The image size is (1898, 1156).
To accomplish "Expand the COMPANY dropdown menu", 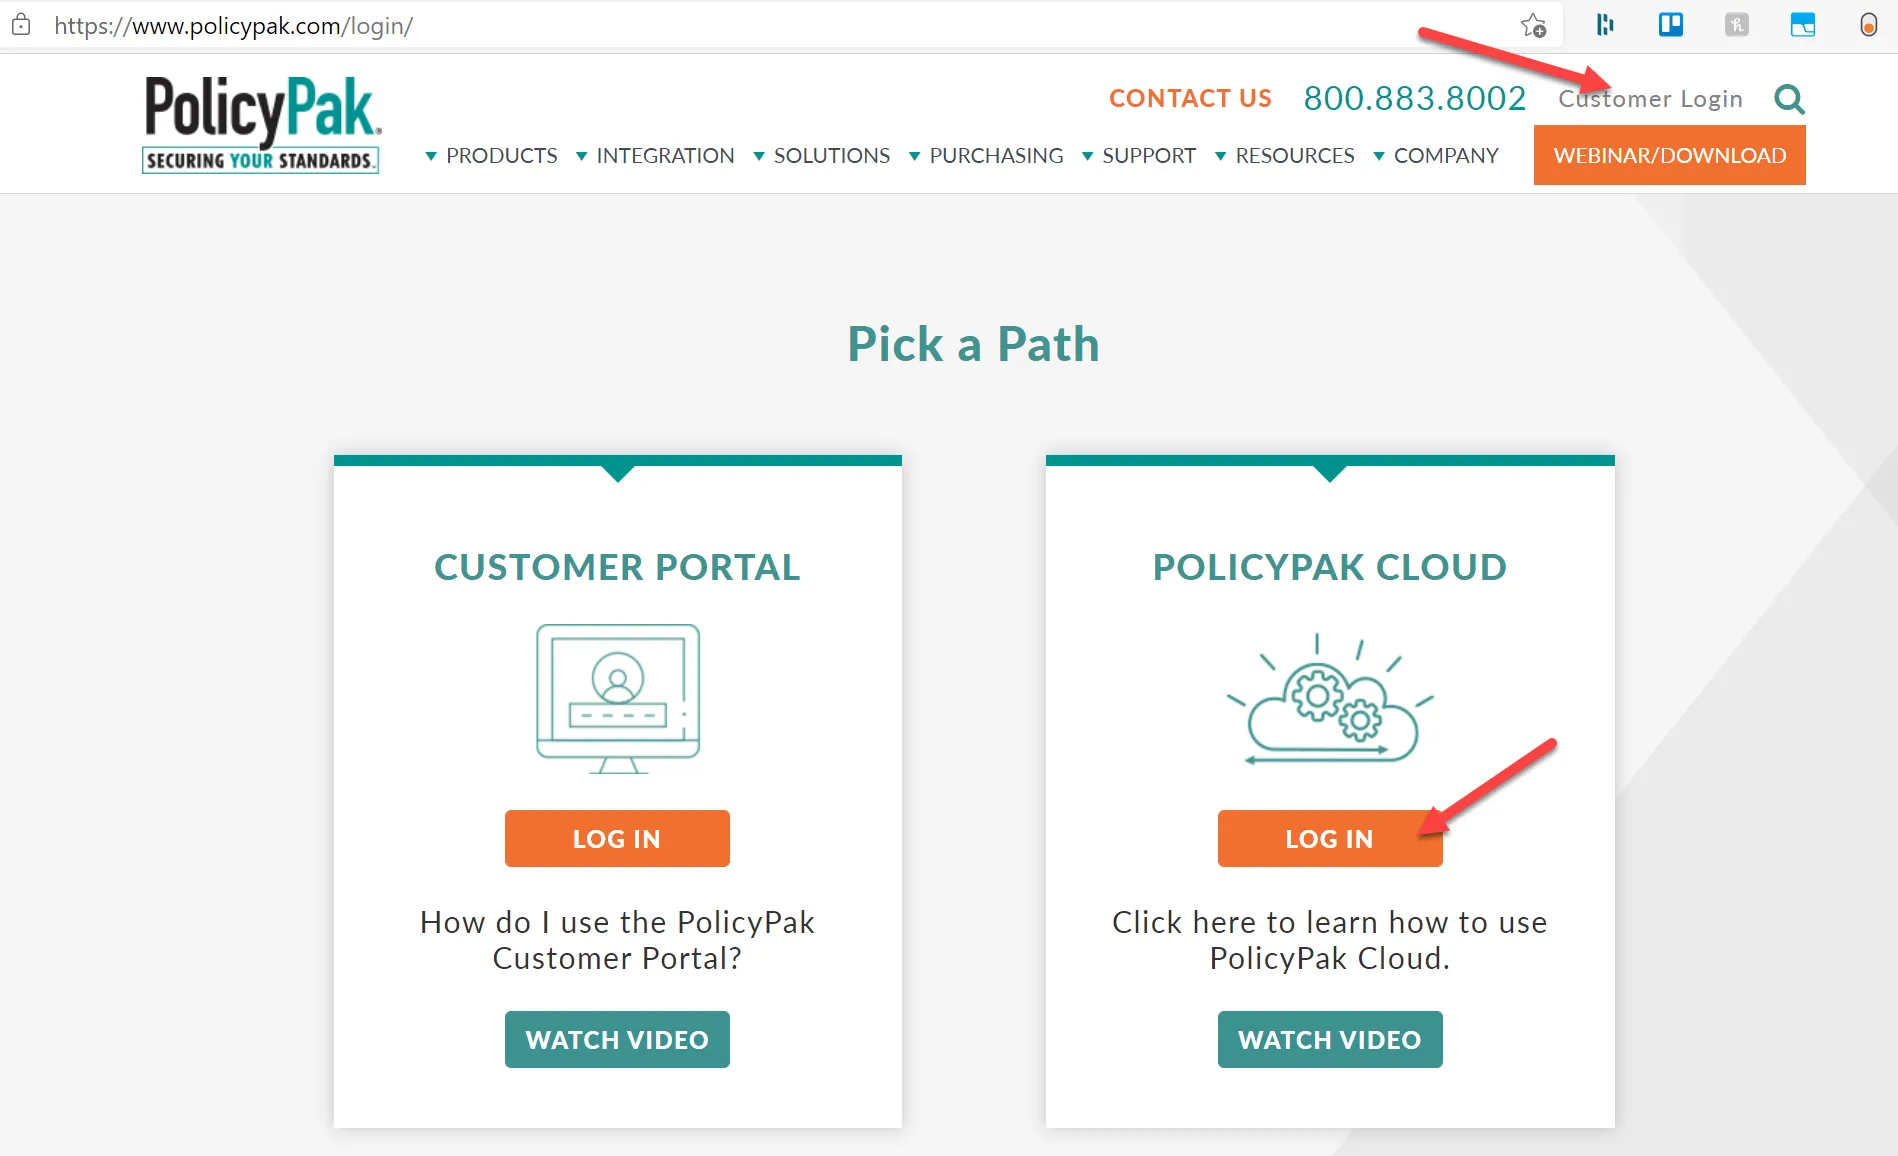I will click(x=1436, y=156).
